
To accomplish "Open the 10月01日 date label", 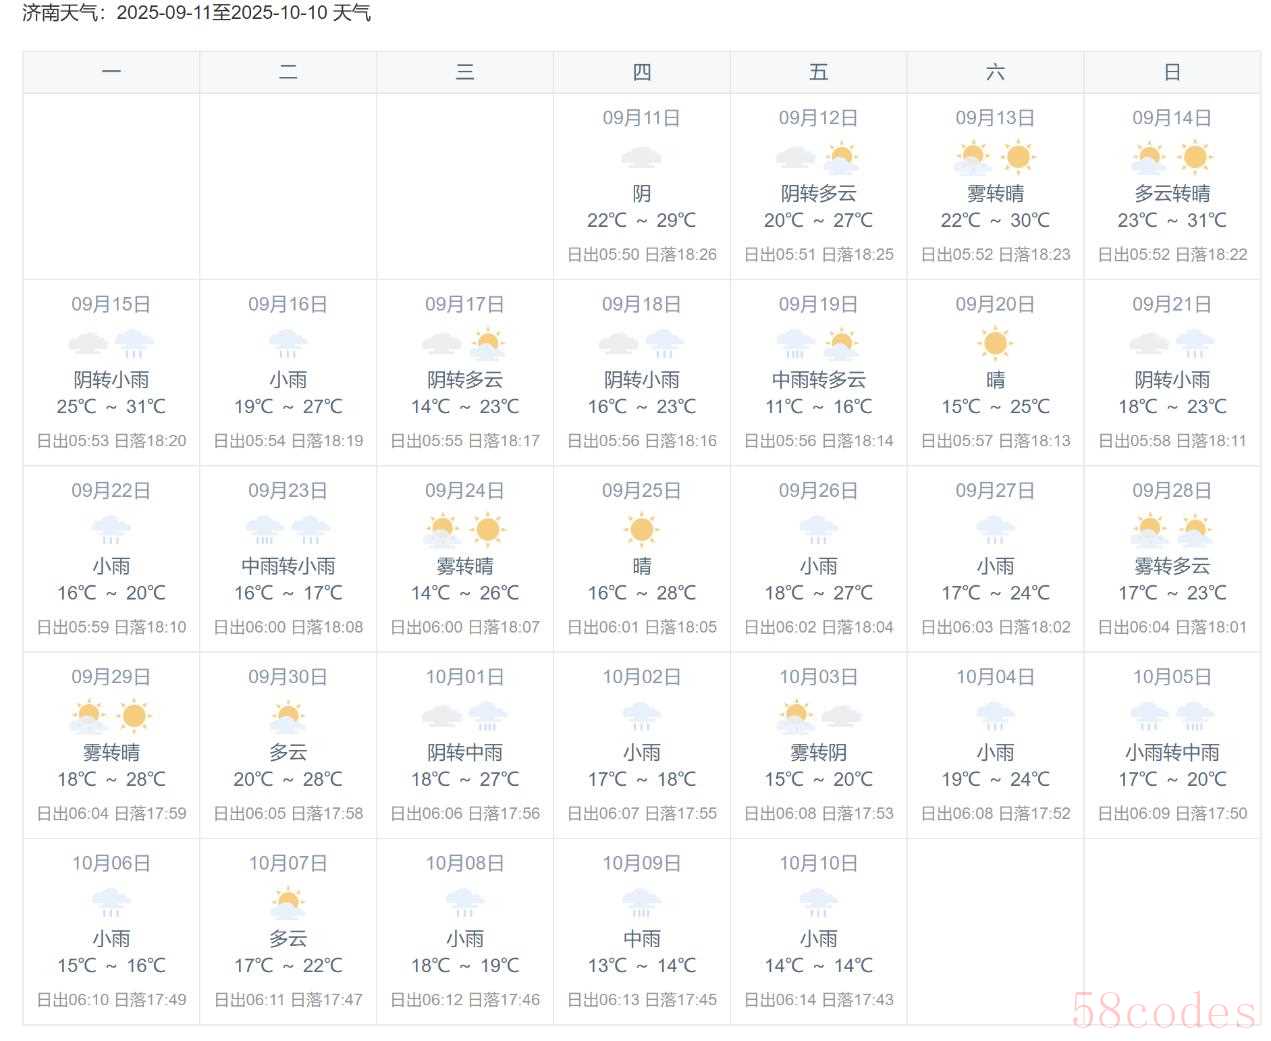I will point(465,677).
